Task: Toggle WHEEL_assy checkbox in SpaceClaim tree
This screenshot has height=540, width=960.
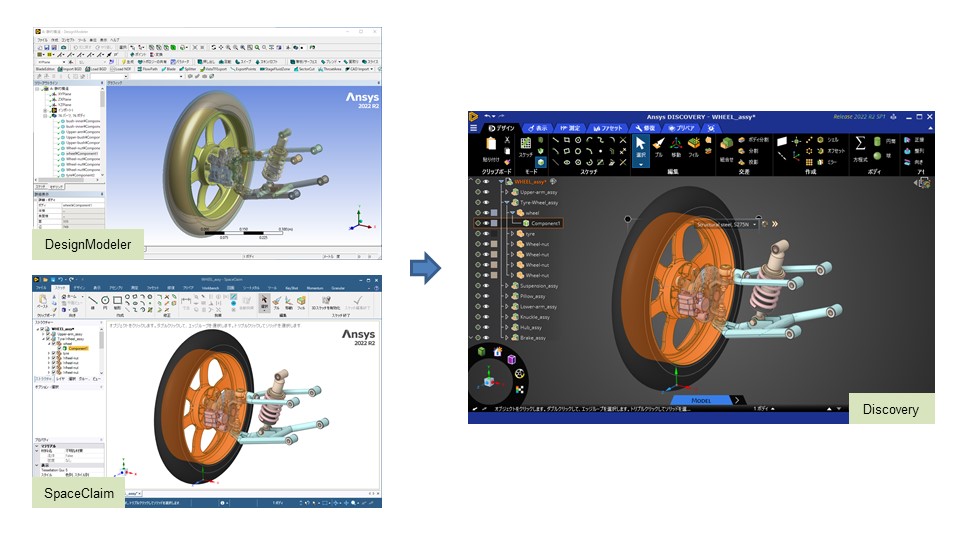Action: pyautogui.click(x=43, y=329)
